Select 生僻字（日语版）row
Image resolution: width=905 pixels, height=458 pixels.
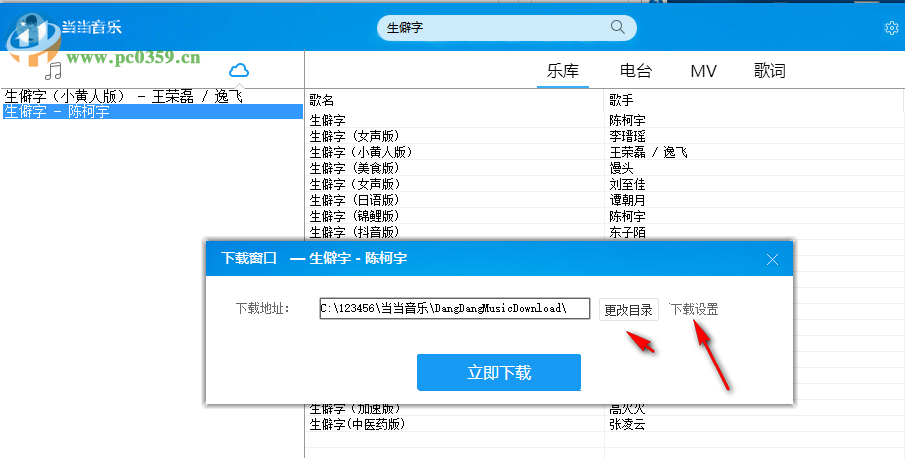(604, 200)
